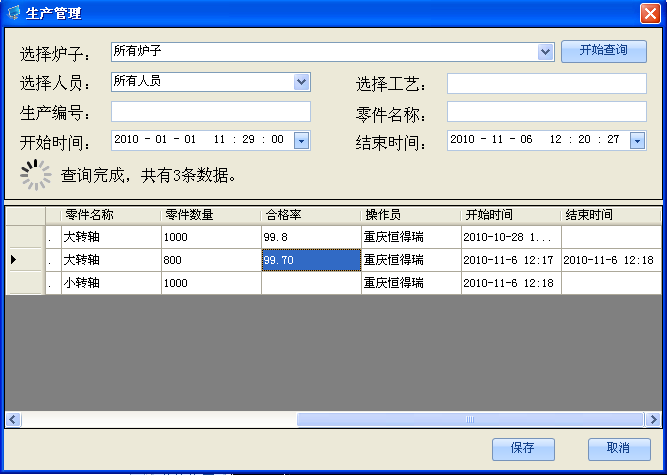Focus the 生产编号 input field

(x=211, y=111)
